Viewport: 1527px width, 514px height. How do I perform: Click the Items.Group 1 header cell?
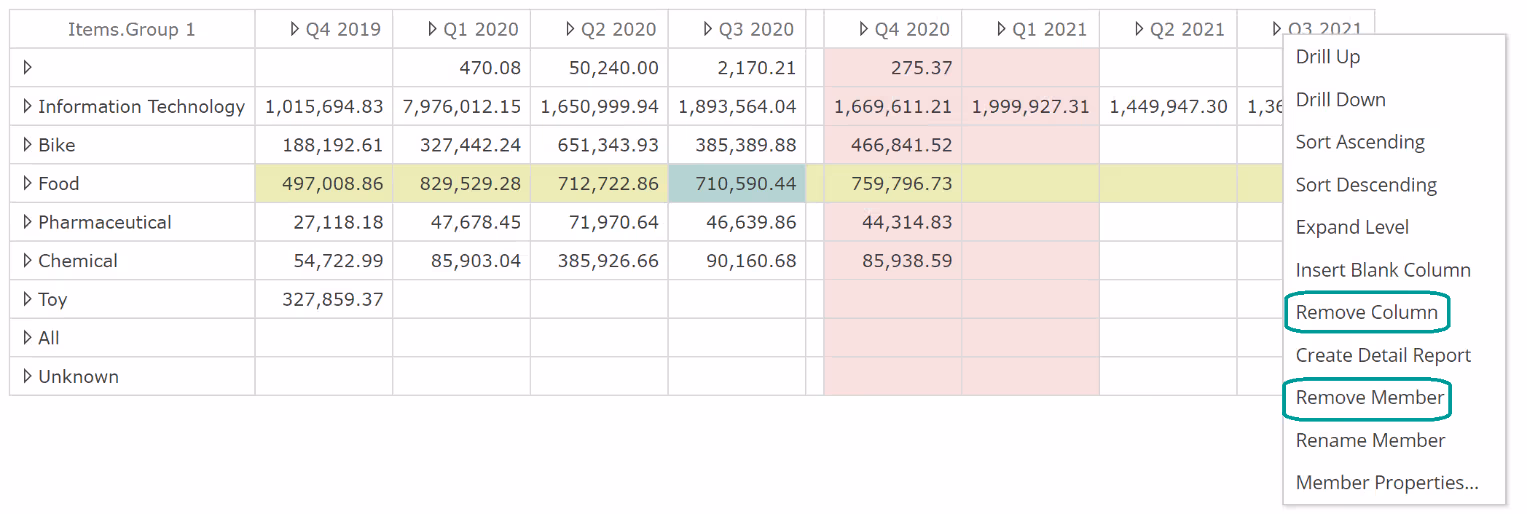point(132,29)
